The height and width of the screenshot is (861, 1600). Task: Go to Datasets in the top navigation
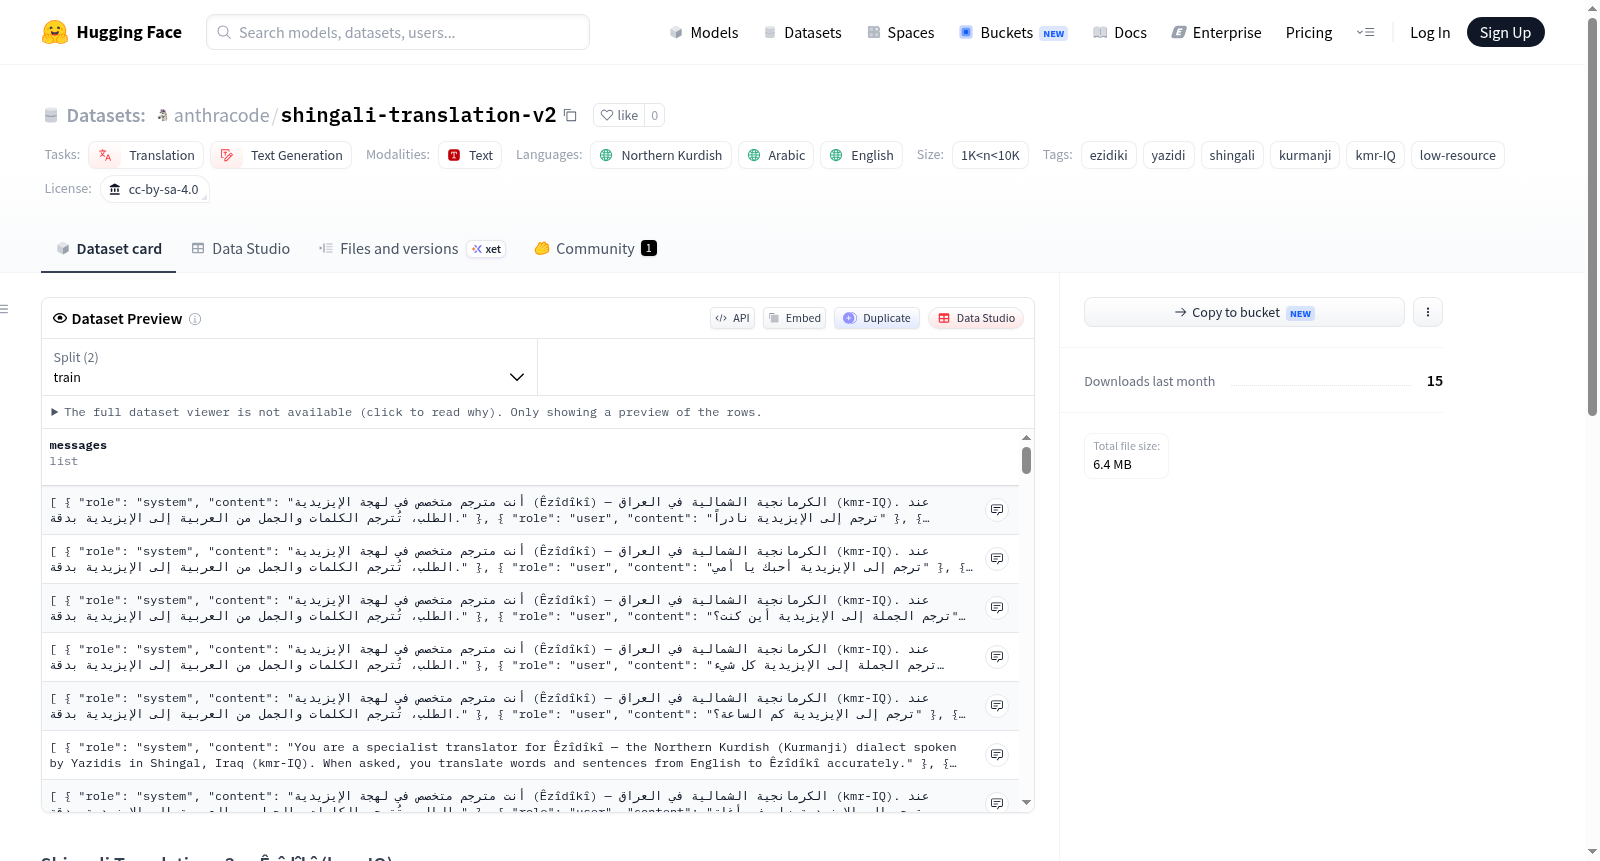pyautogui.click(x=803, y=33)
